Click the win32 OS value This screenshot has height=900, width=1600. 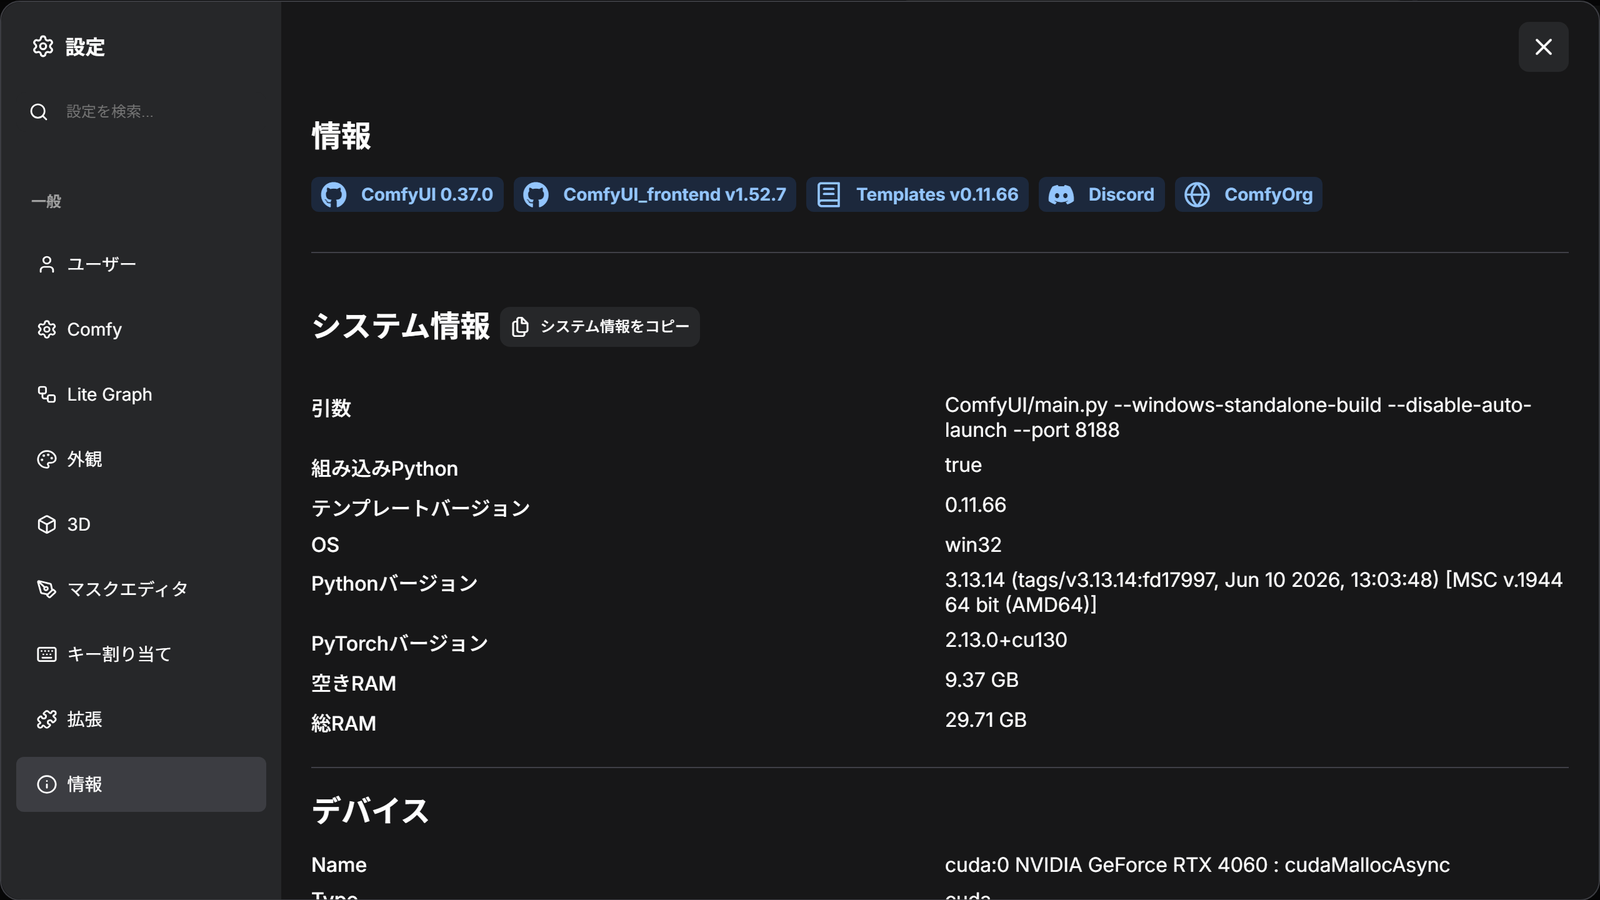[973, 545]
